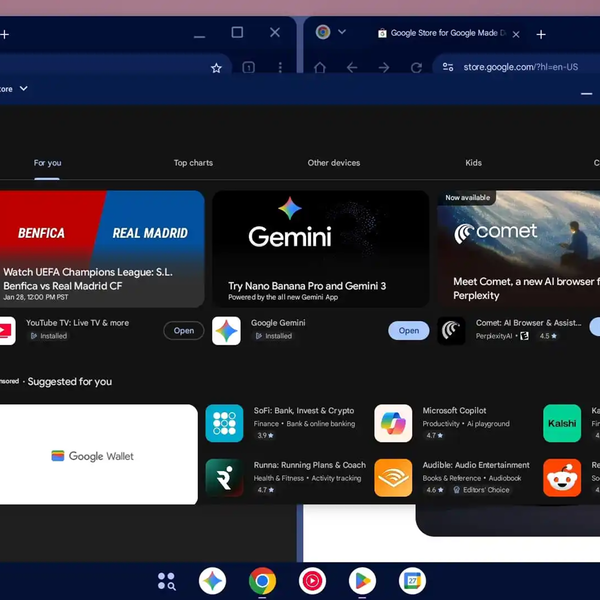
Task: Expand the Chrome profile dropdown arrow
Action: (342, 32)
